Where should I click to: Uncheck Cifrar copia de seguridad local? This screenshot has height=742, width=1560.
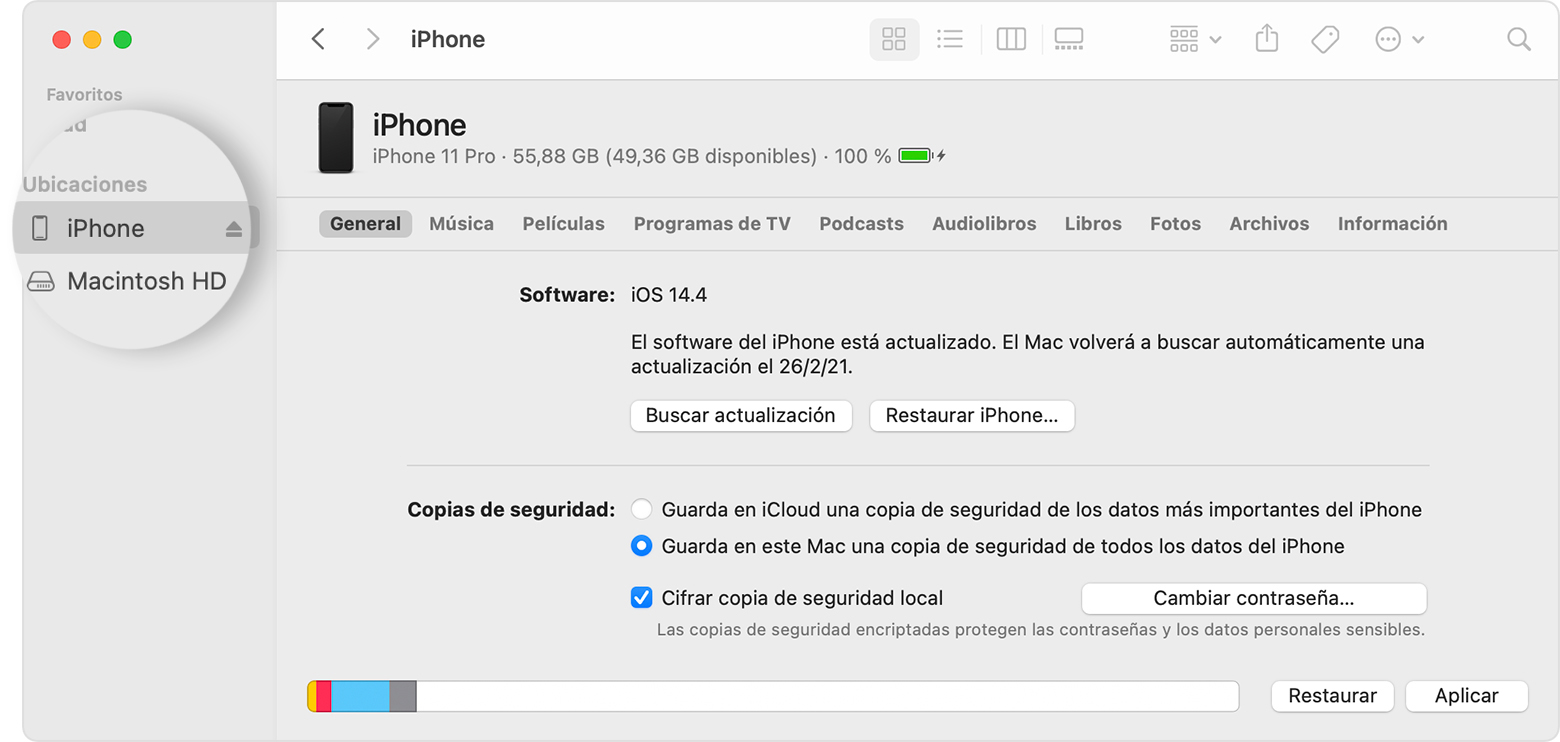click(x=642, y=598)
